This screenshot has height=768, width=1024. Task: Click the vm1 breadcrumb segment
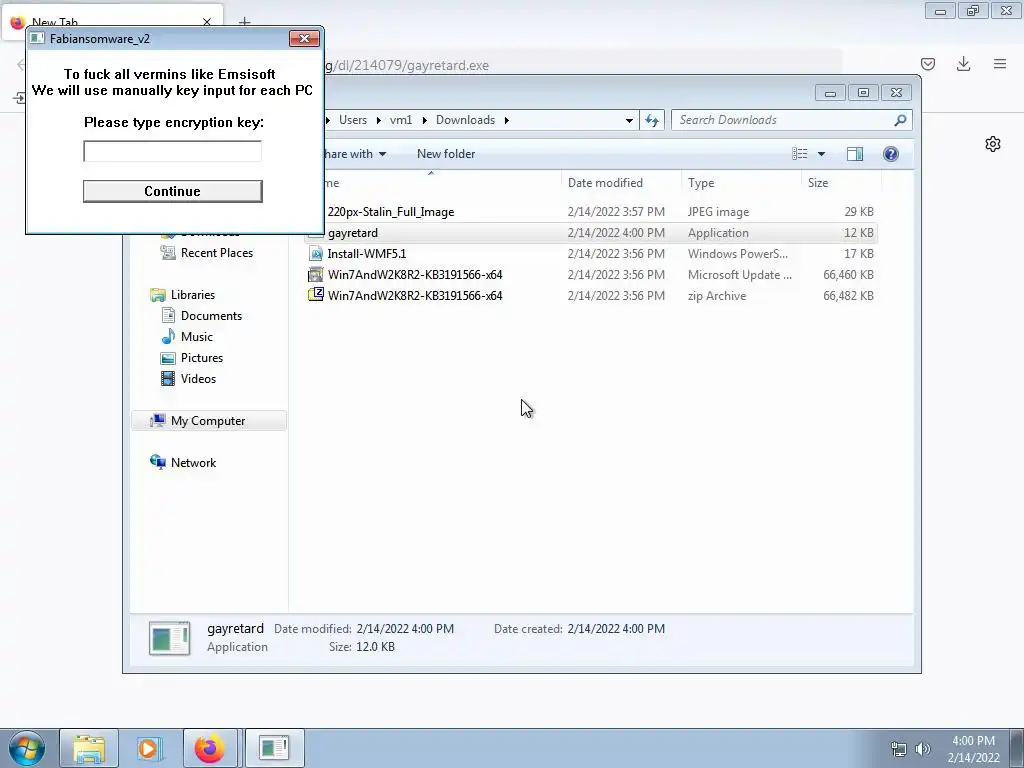tap(401, 120)
